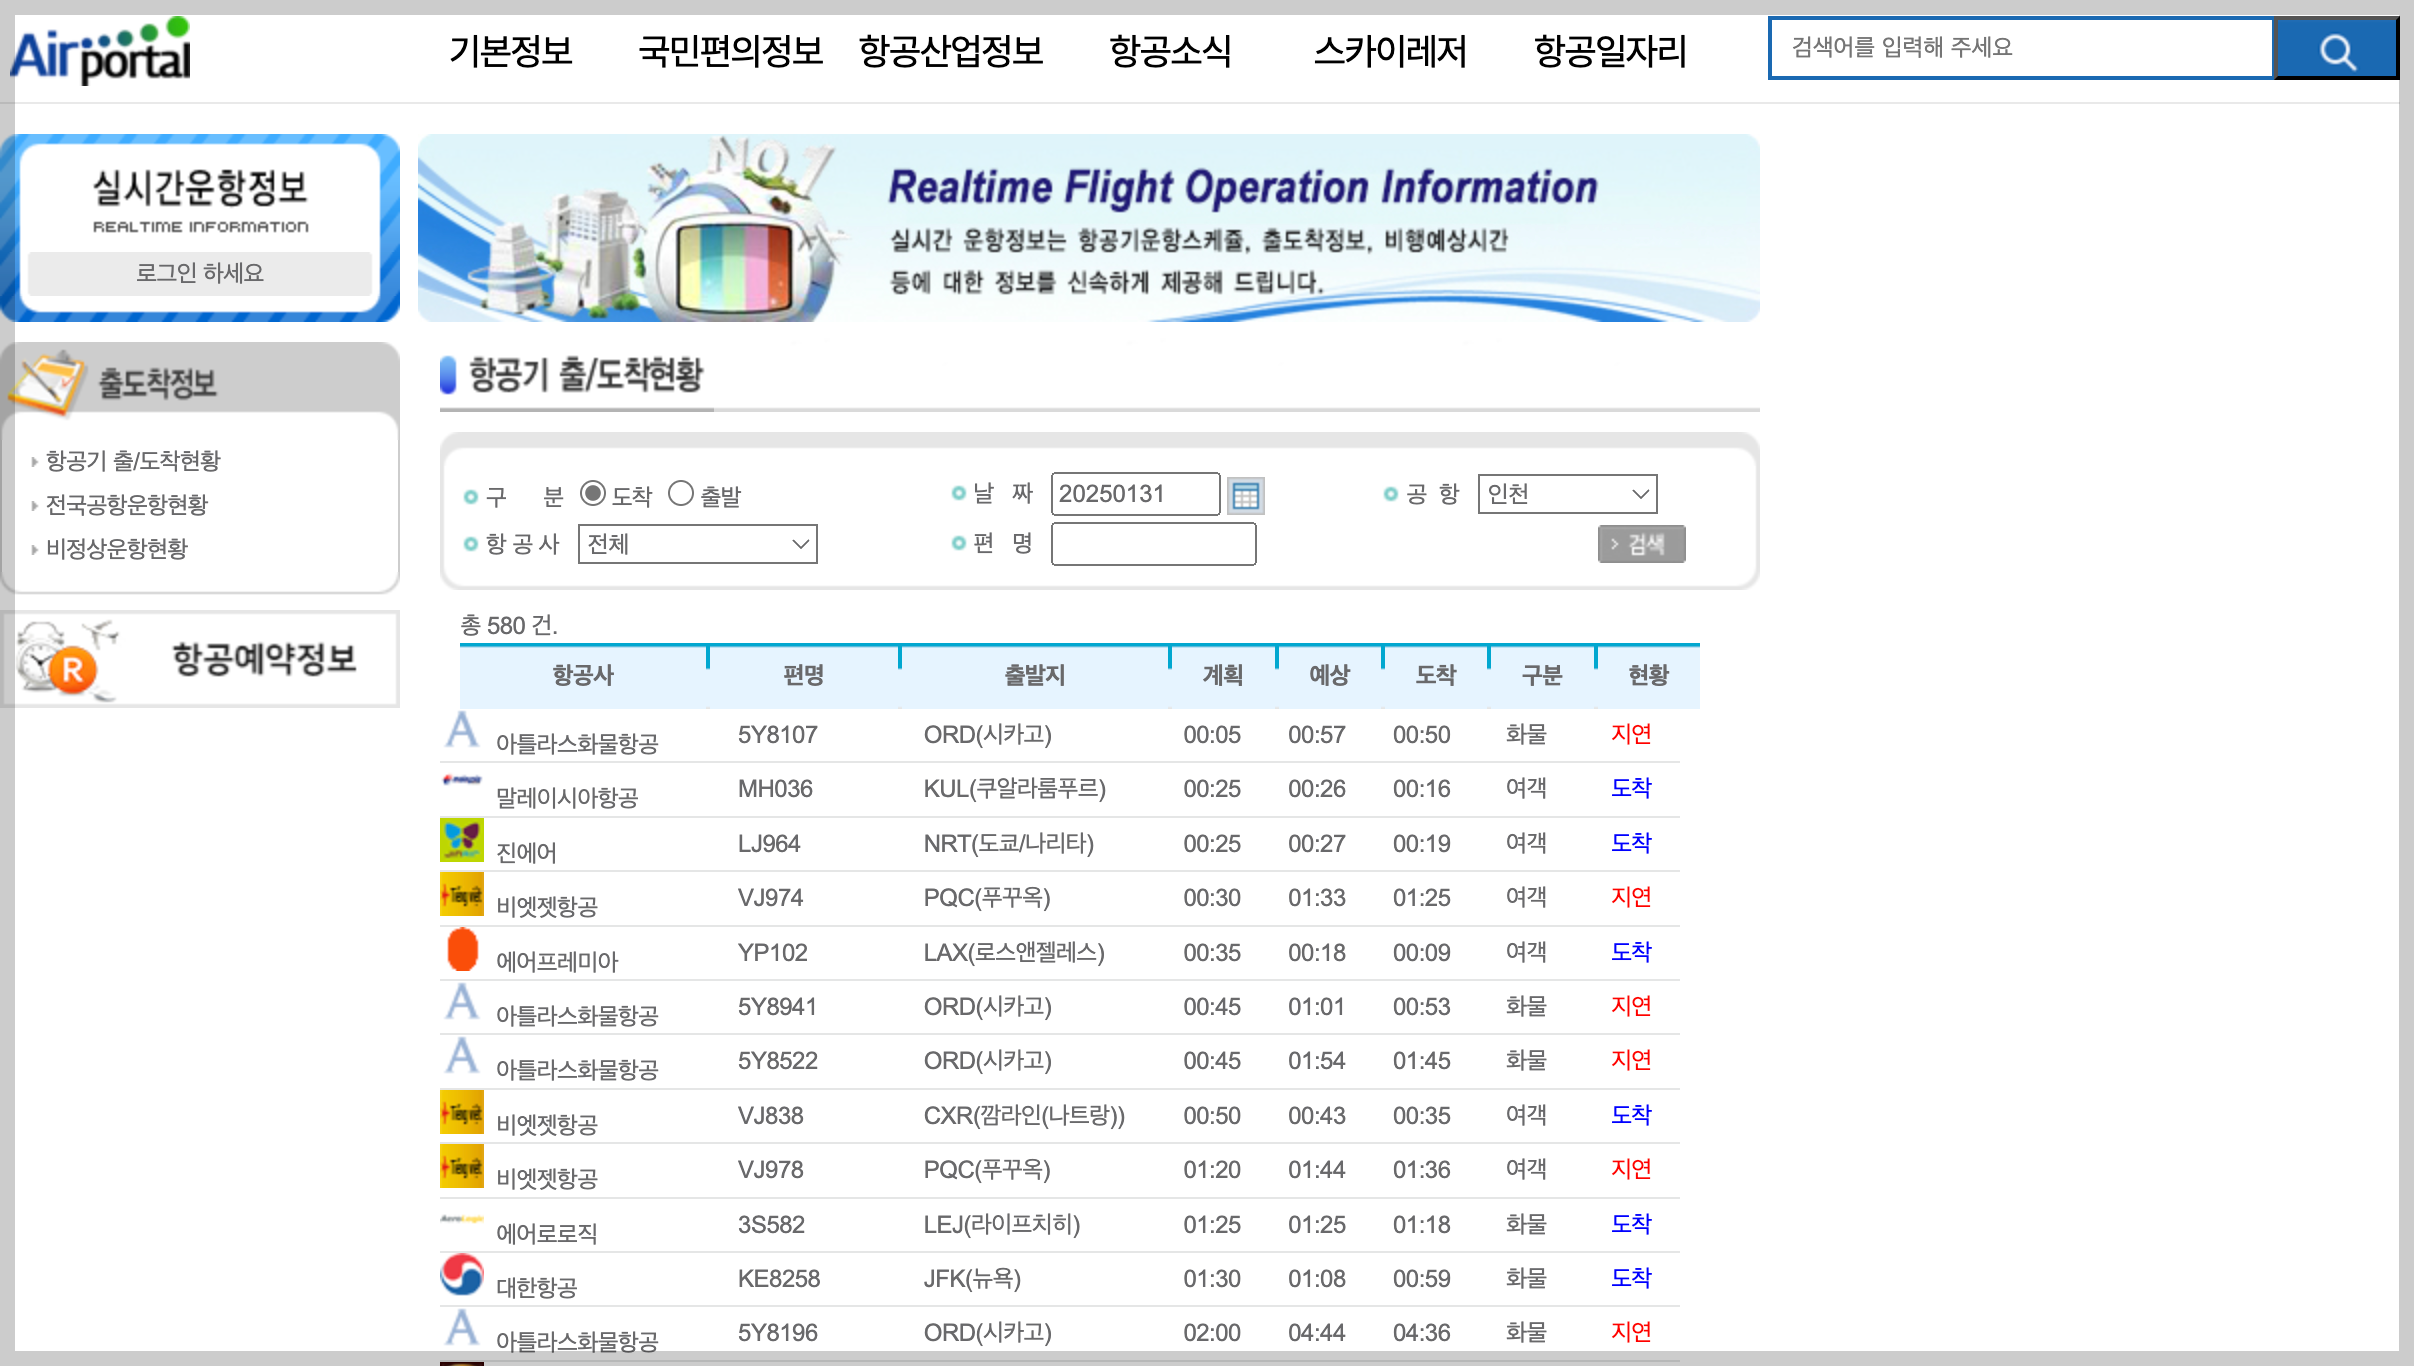
Task: Click the 출도착정보 notepad icon
Action: pyautogui.click(x=45, y=381)
